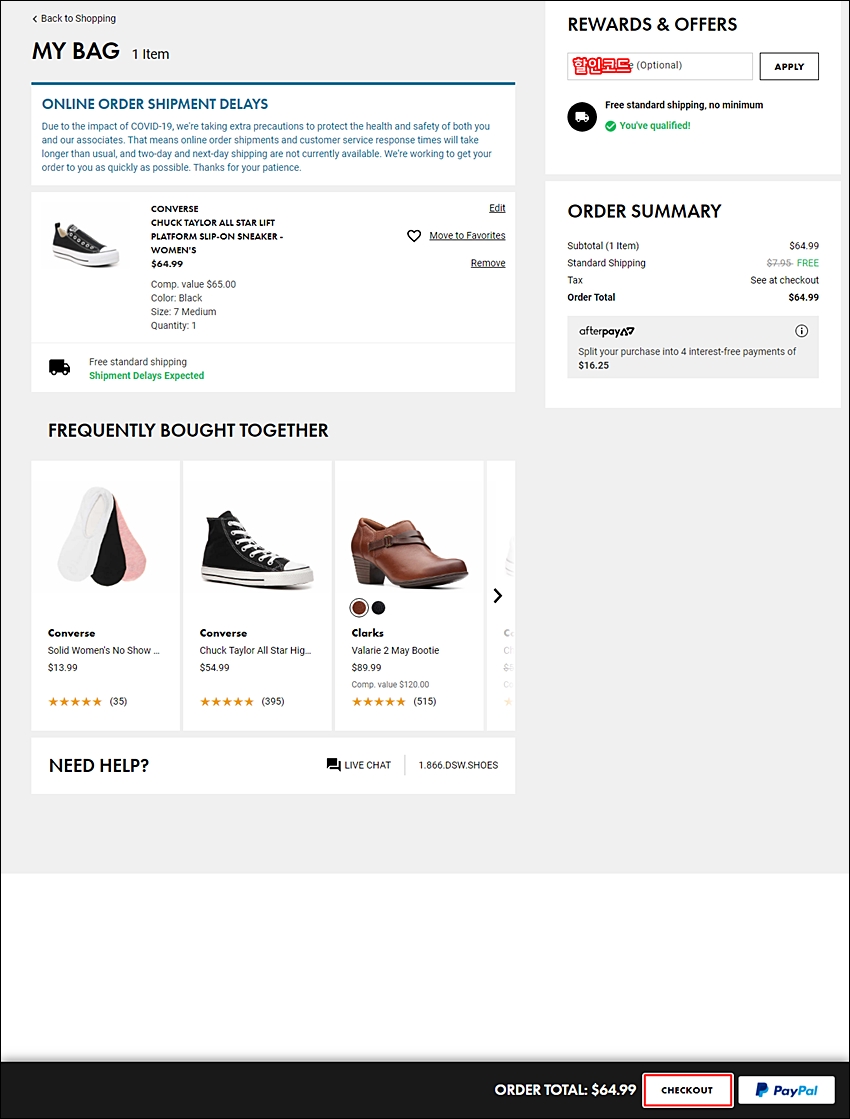The height and width of the screenshot is (1119, 850).
Task: Open the Clarks Valarie 2 May Bootie image
Action: tap(410, 553)
